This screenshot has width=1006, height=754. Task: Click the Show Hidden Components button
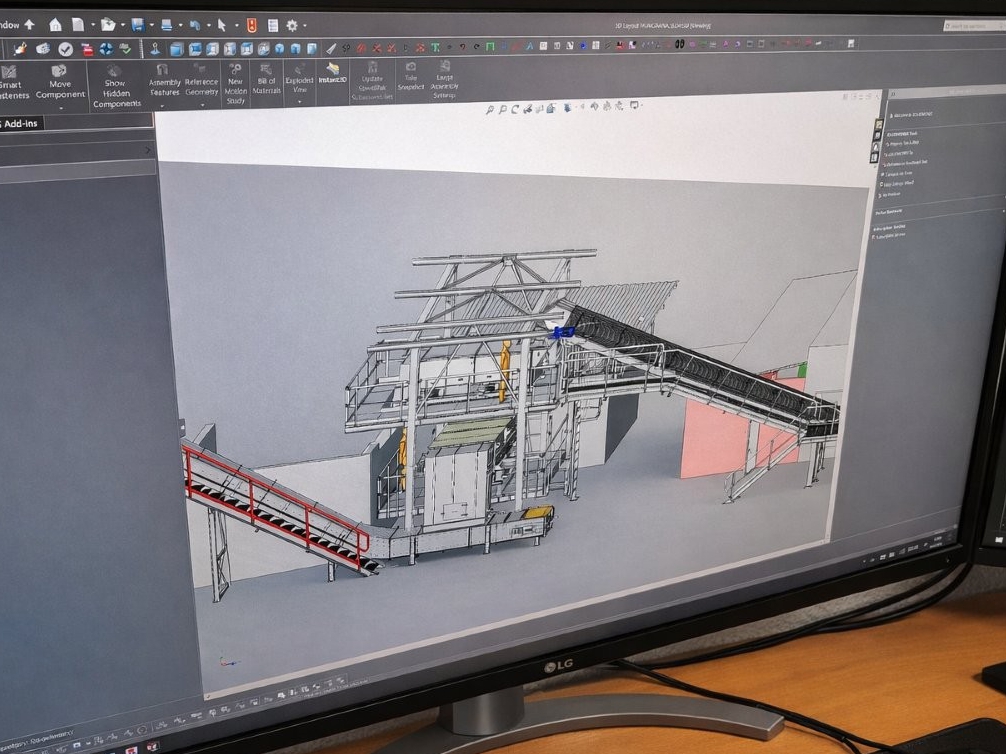116,86
